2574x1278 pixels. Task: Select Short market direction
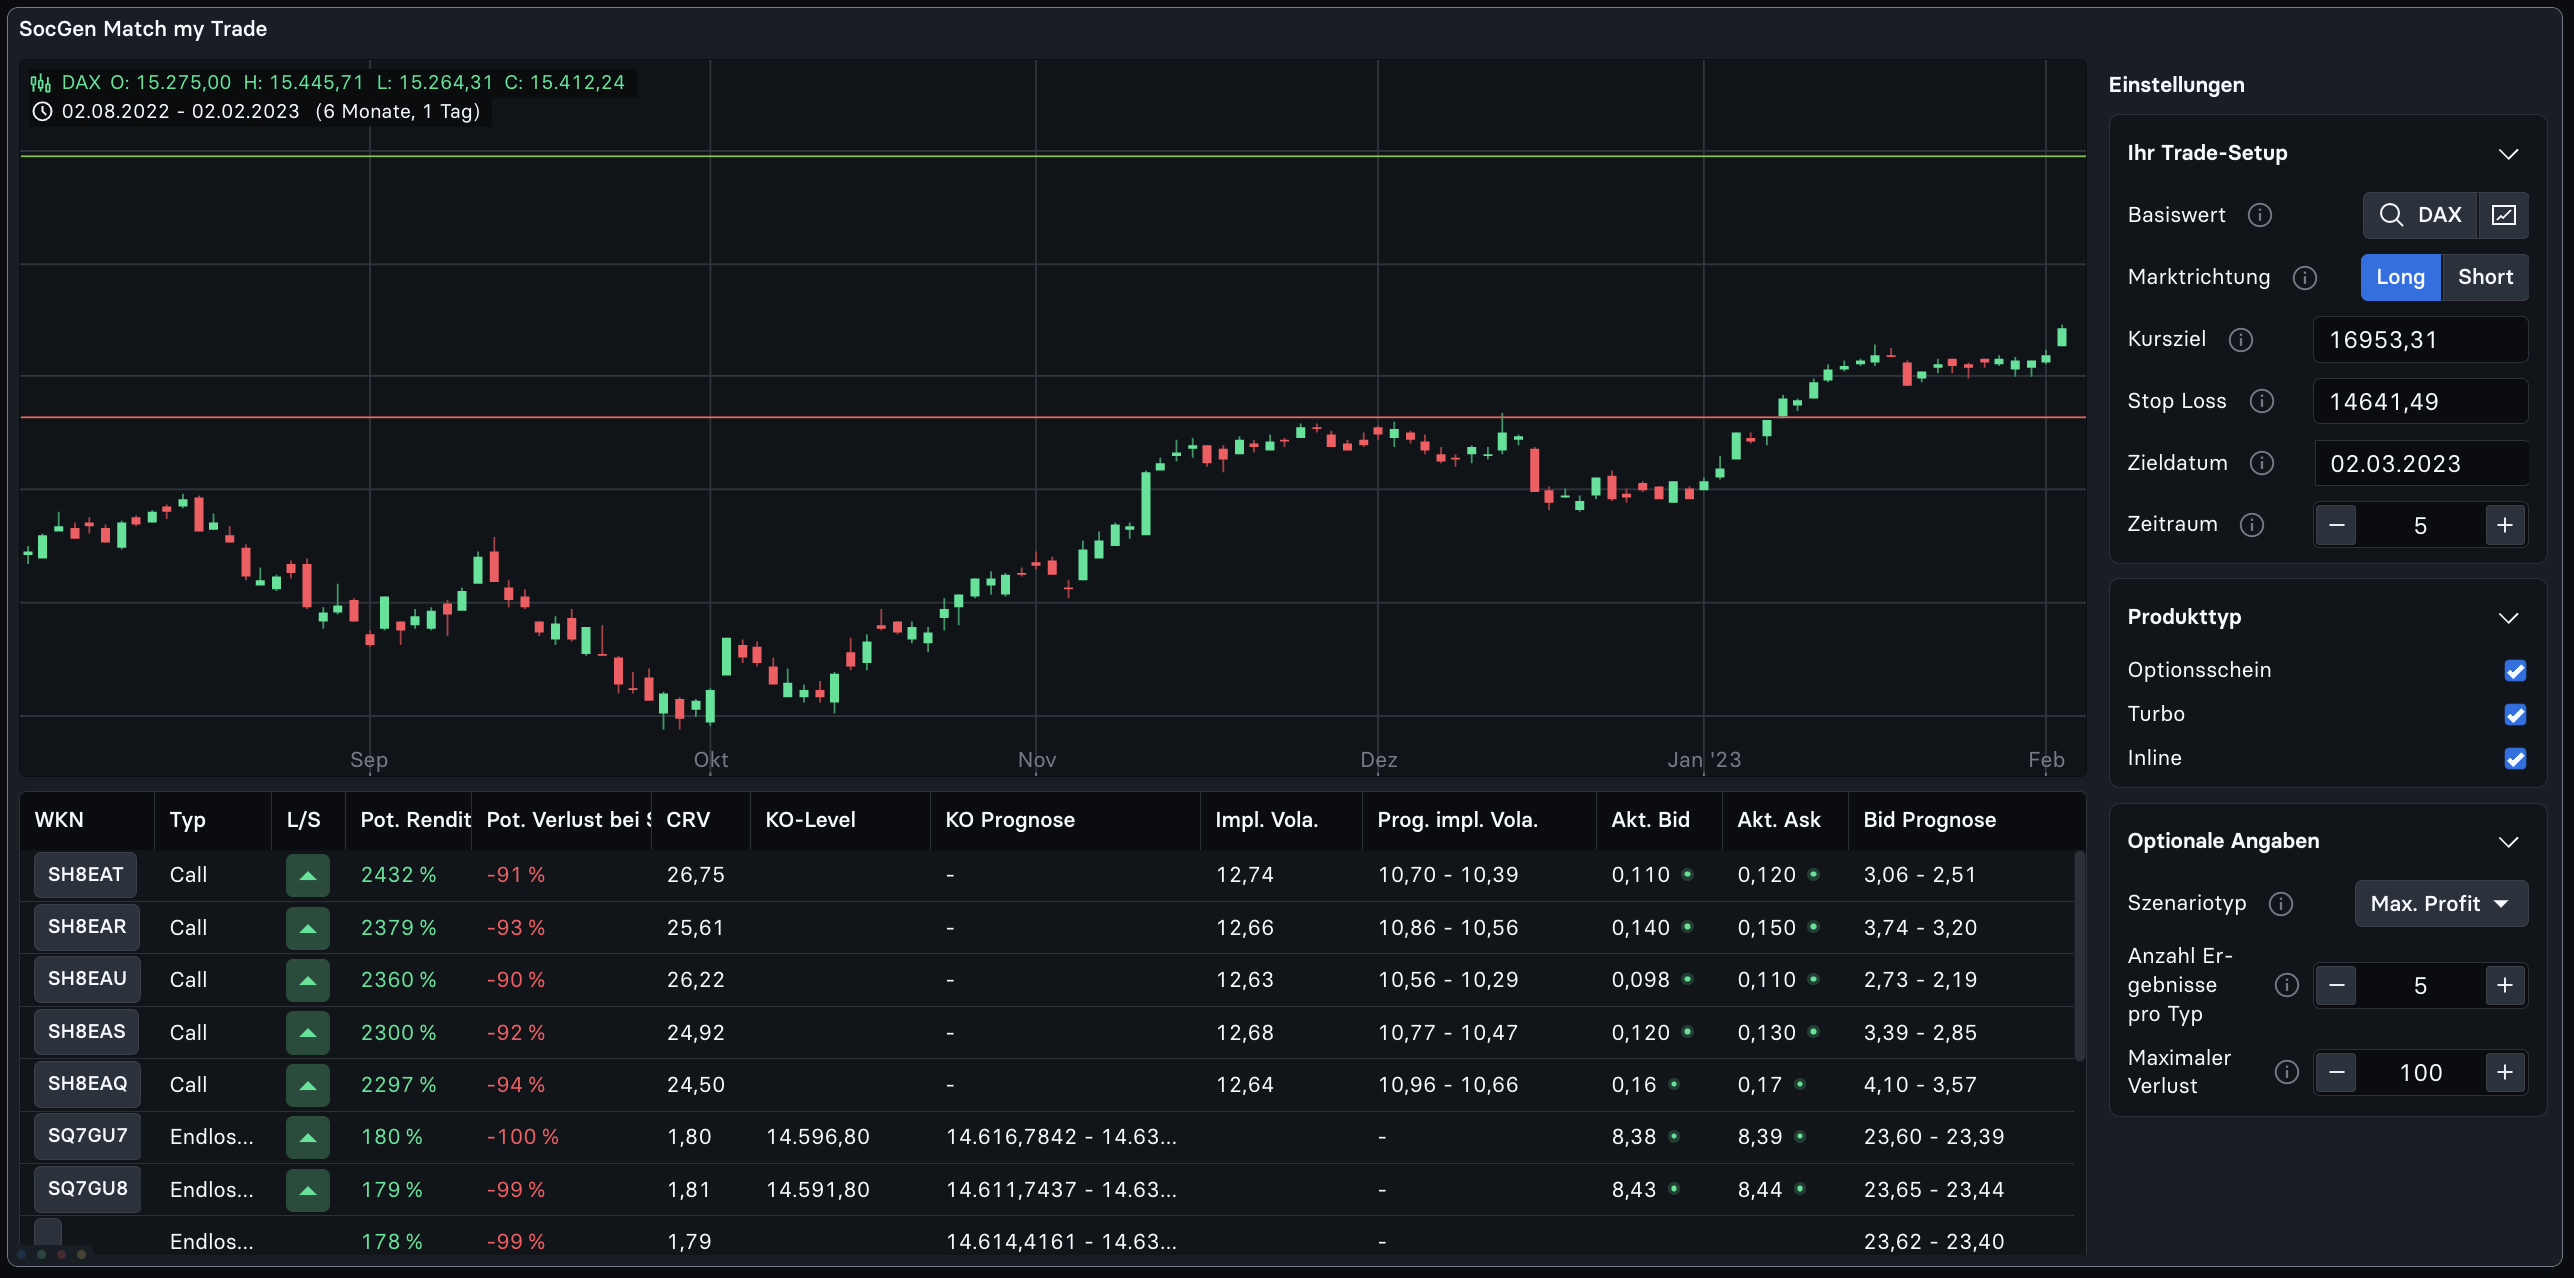click(x=2485, y=277)
